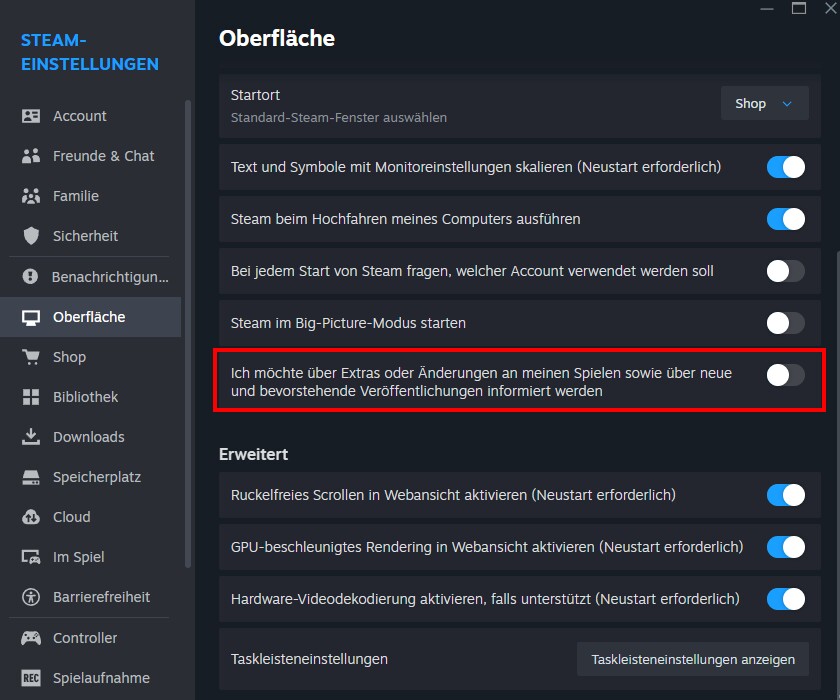Select the Oberfläche sidebar entry

click(x=89, y=317)
